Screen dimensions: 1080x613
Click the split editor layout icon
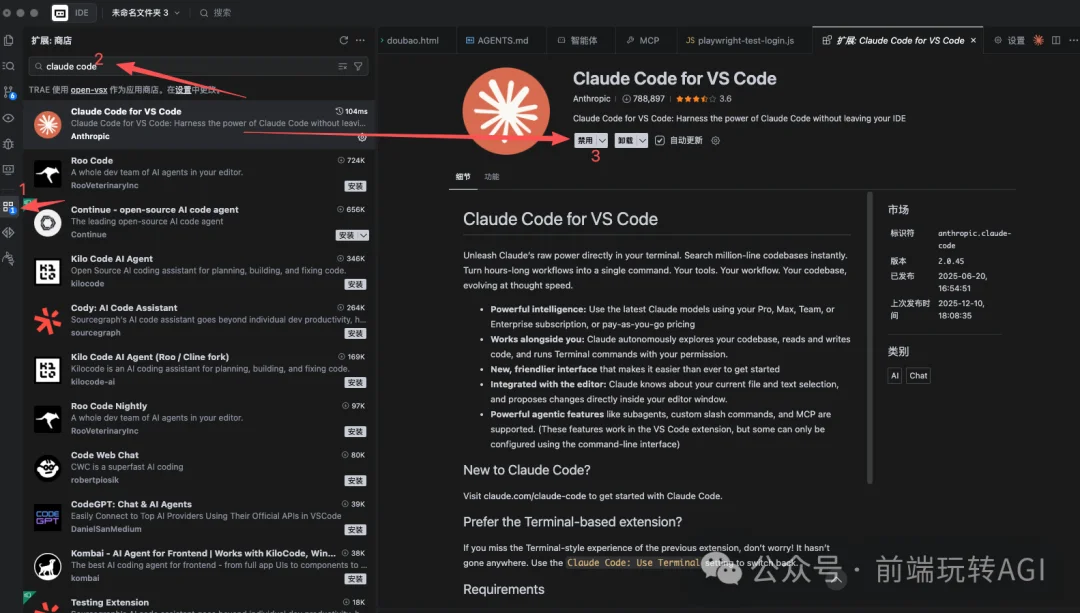point(1054,40)
